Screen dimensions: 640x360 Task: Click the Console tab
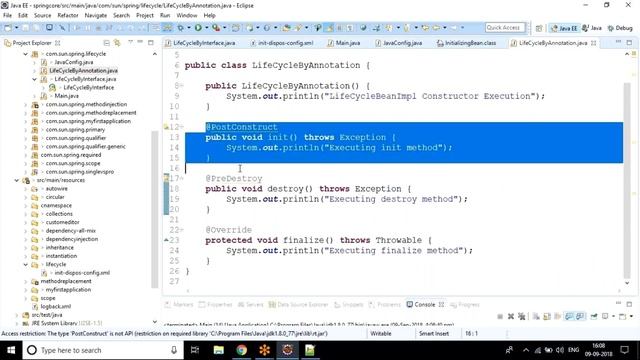coord(424,304)
